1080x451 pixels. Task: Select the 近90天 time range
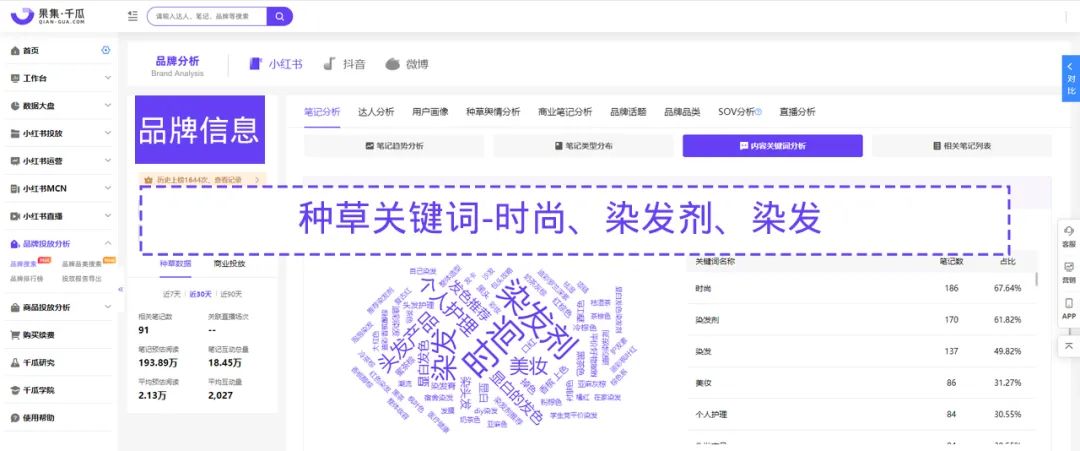231,294
